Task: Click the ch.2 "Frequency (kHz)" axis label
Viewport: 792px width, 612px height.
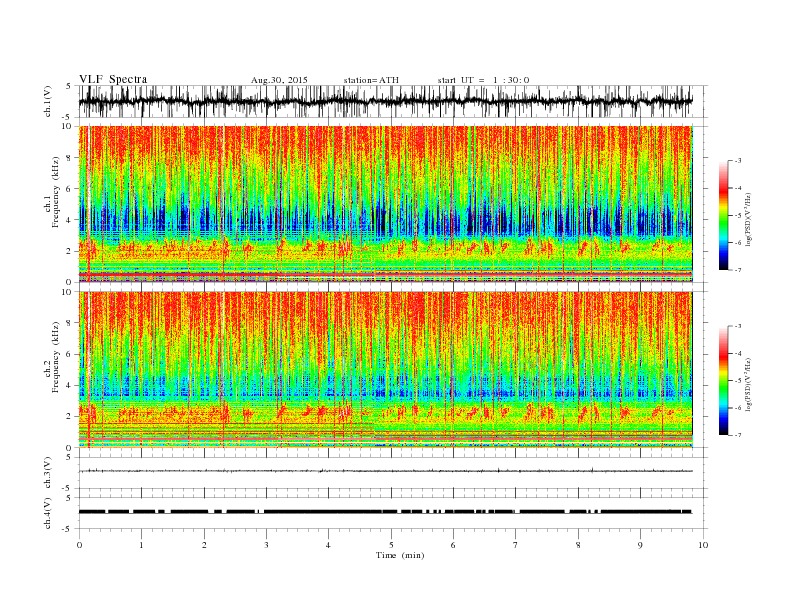Action: [x=56, y=358]
